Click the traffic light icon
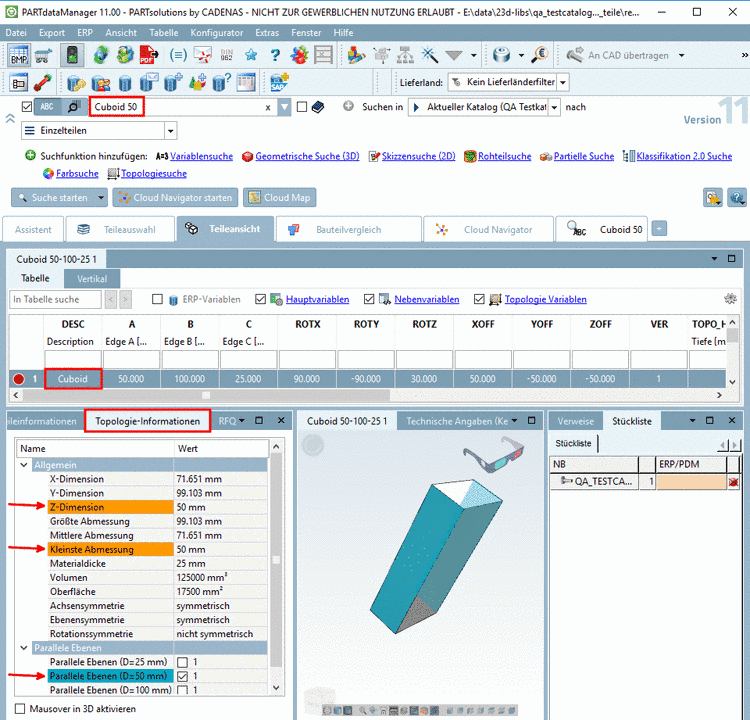The height and width of the screenshot is (720, 750). [x=72, y=55]
